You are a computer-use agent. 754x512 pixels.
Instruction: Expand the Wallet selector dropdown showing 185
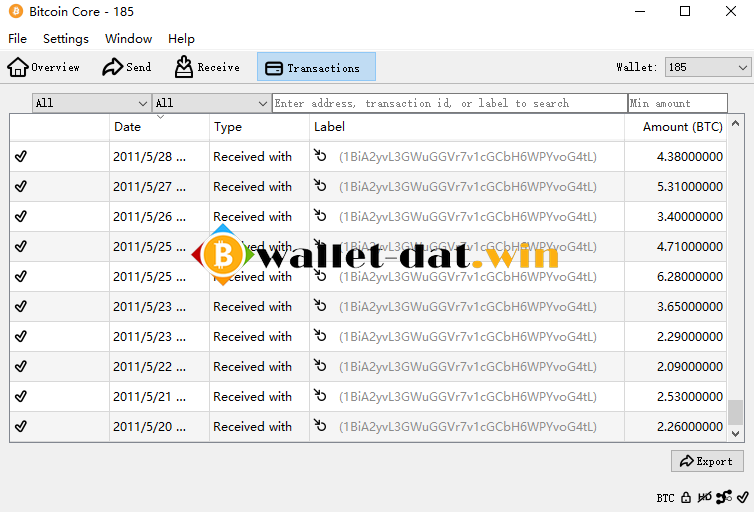(x=707, y=67)
